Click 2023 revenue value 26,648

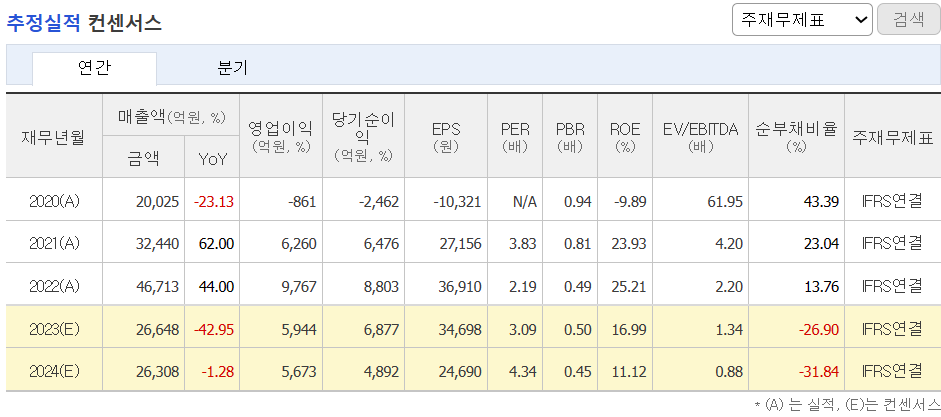157,329
